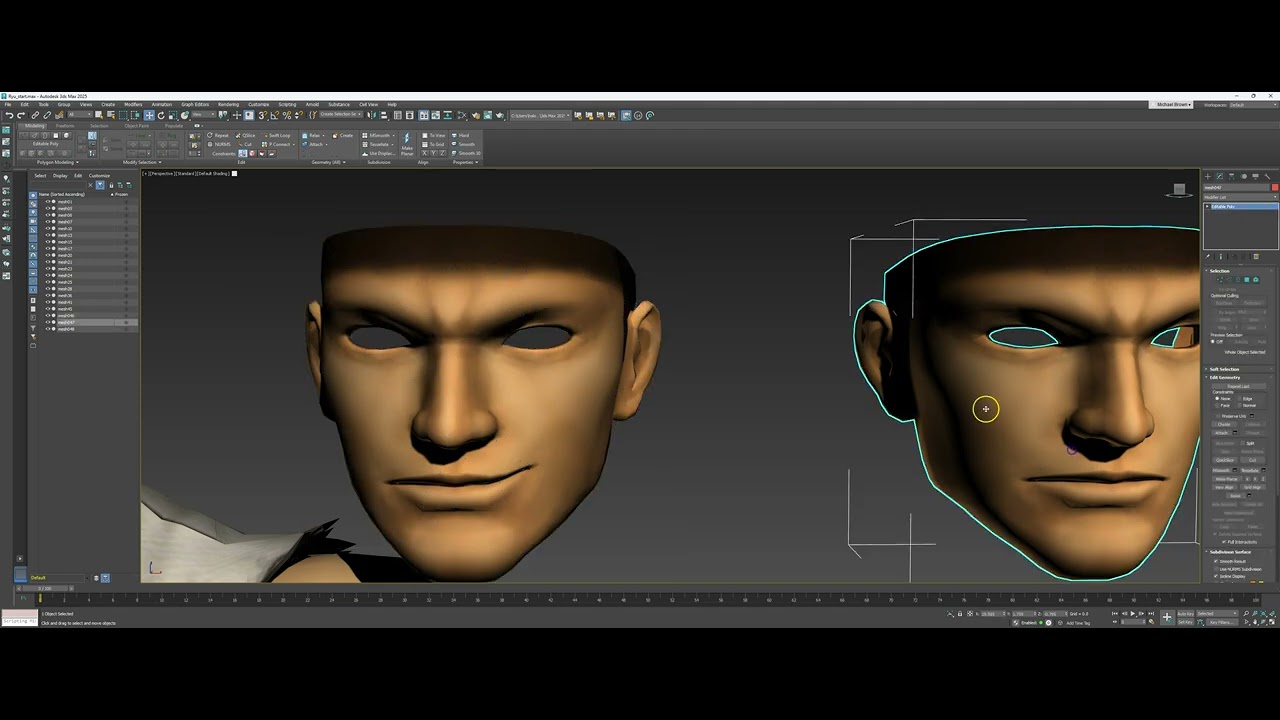Collapse the Subdivision Surface rollout
The image size is (1280, 720).
[1228, 552]
